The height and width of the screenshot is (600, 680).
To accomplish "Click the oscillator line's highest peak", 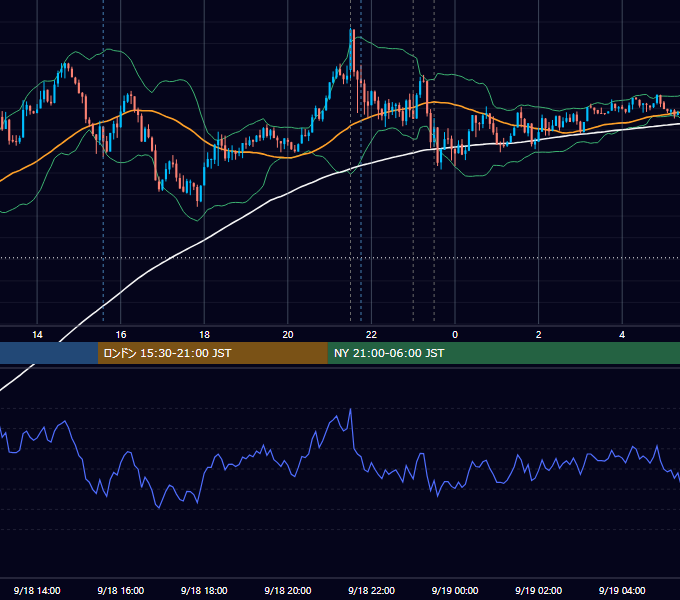I will click(350, 409).
